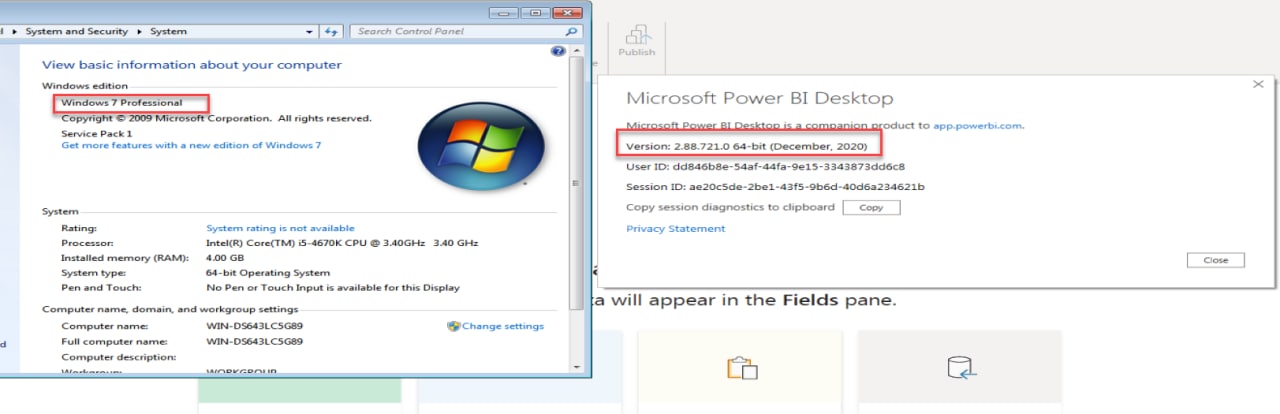Click the Copyright 2009 Microsoft Corporation text
This screenshot has height=414, width=1280.
[216, 118]
